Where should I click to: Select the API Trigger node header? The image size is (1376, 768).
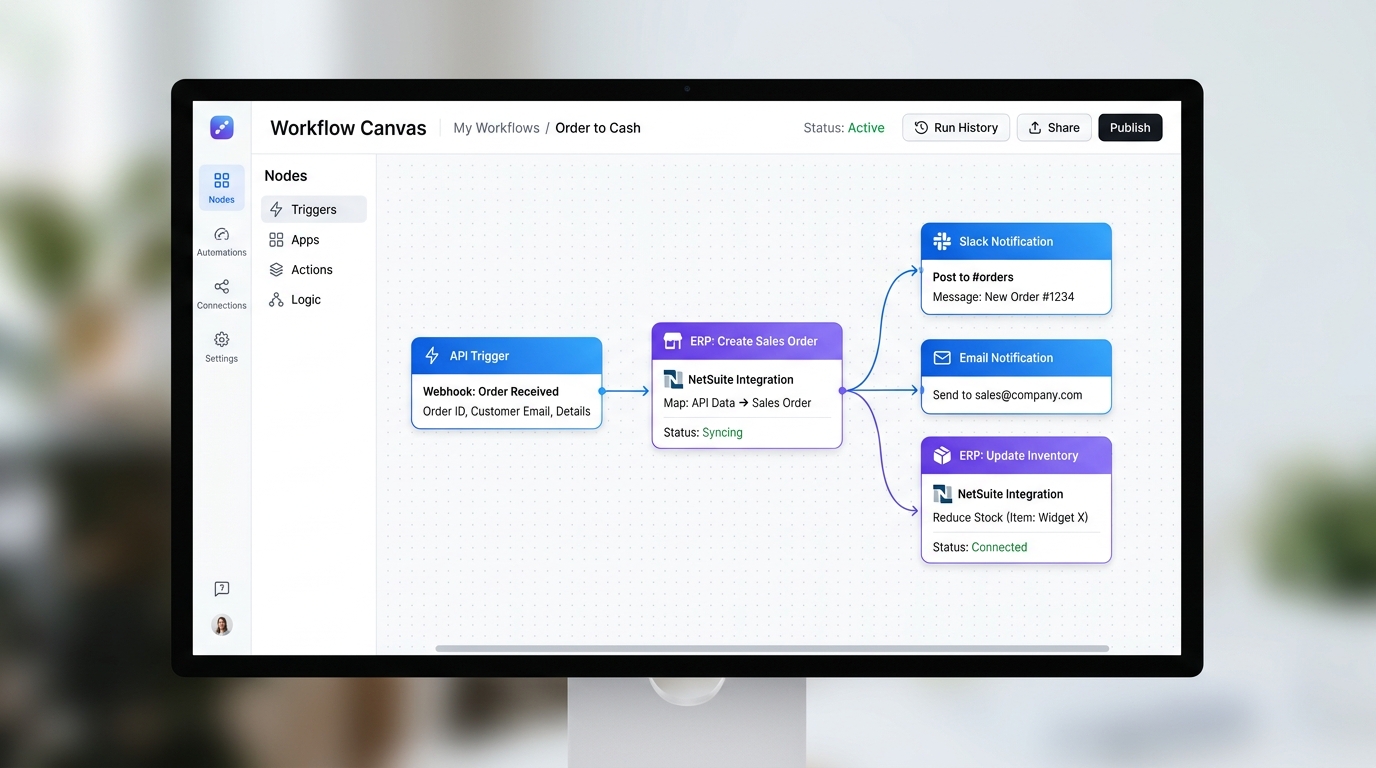(507, 356)
